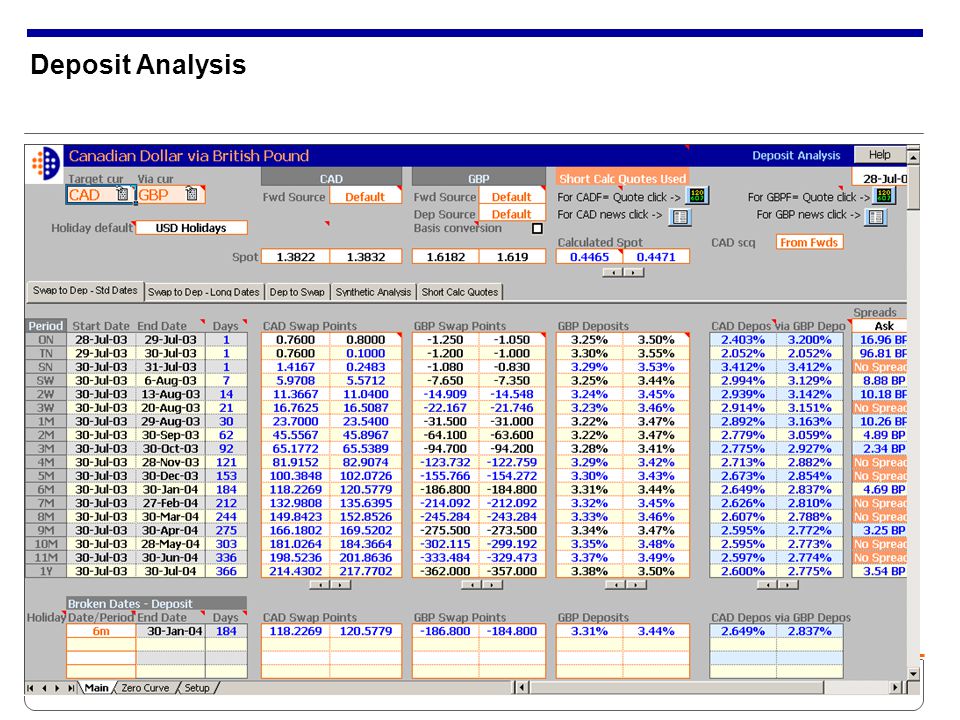Step right under GBP Deposits table
960x720 pixels.
click(x=636, y=585)
